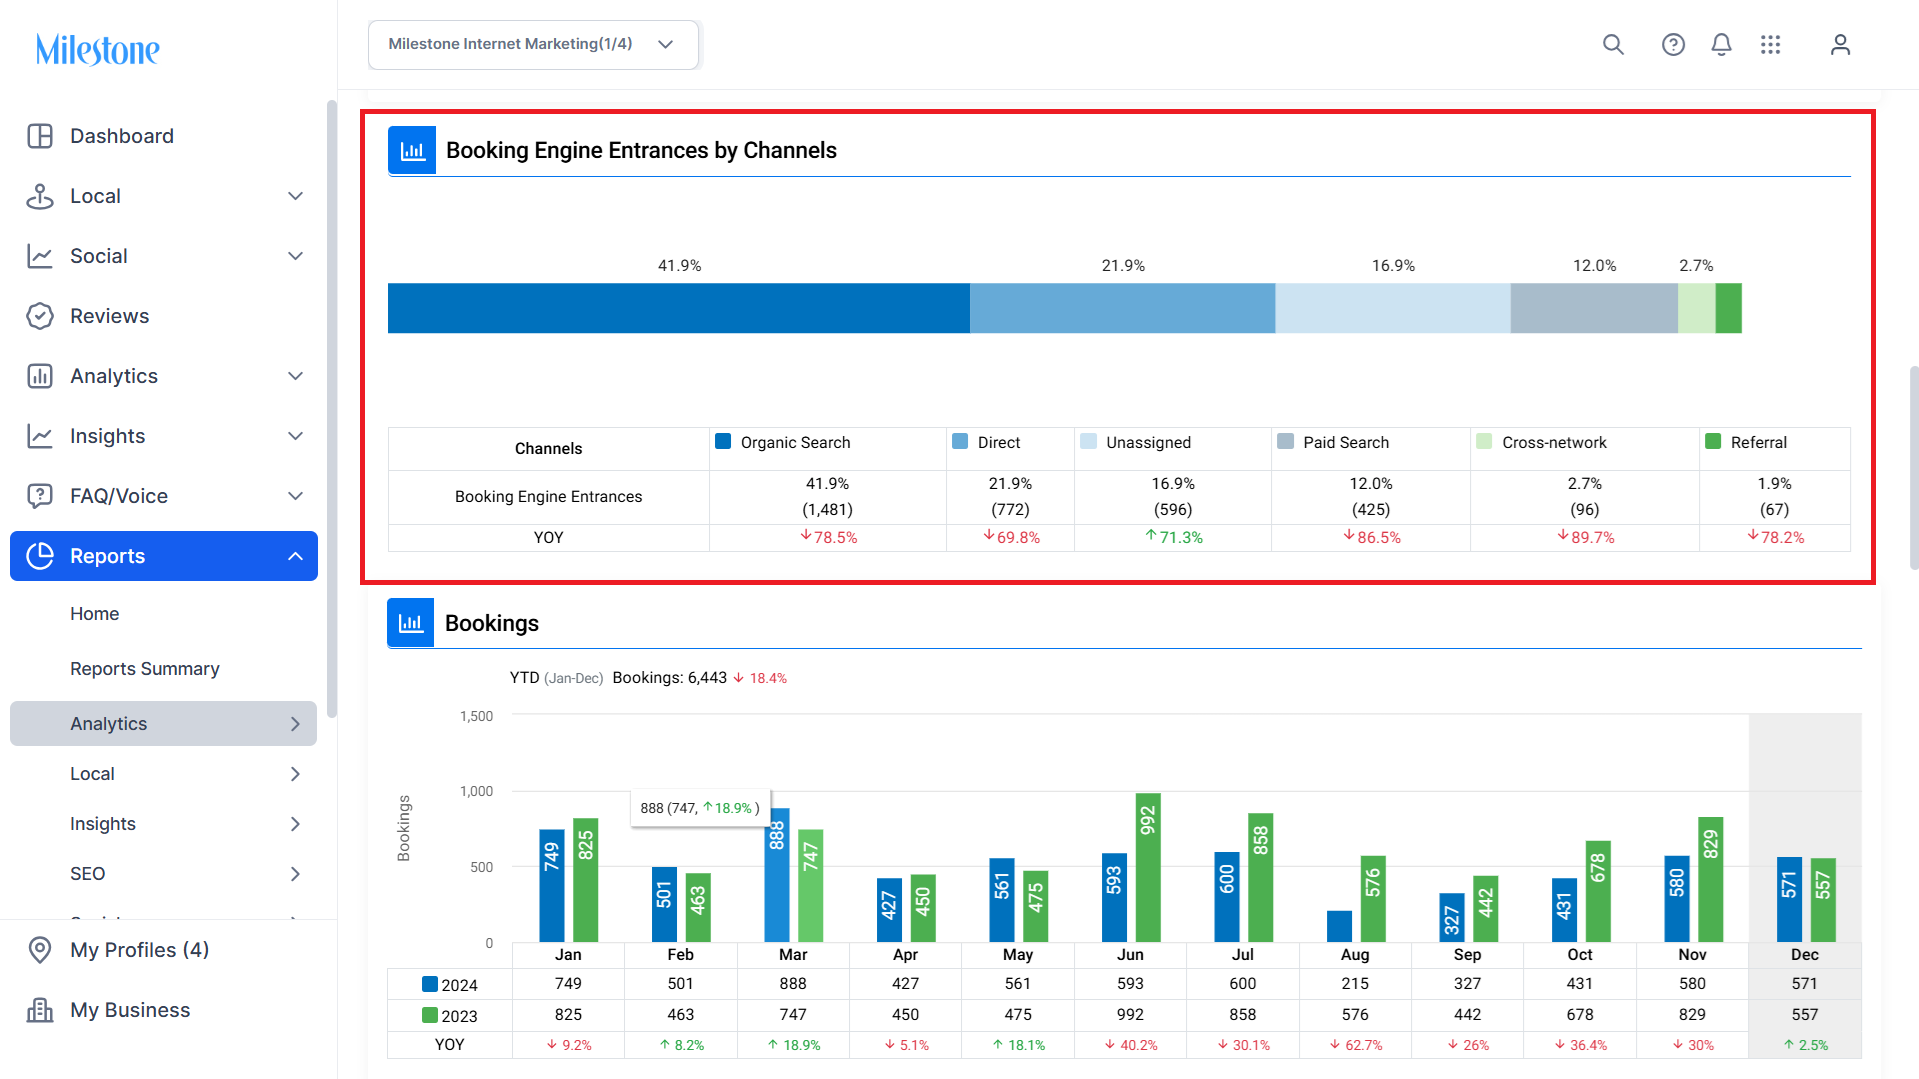Image resolution: width=1919 pixels, height=1079 pixels.
Task: Open the search icon in header
Action: tap(1613, 45)
